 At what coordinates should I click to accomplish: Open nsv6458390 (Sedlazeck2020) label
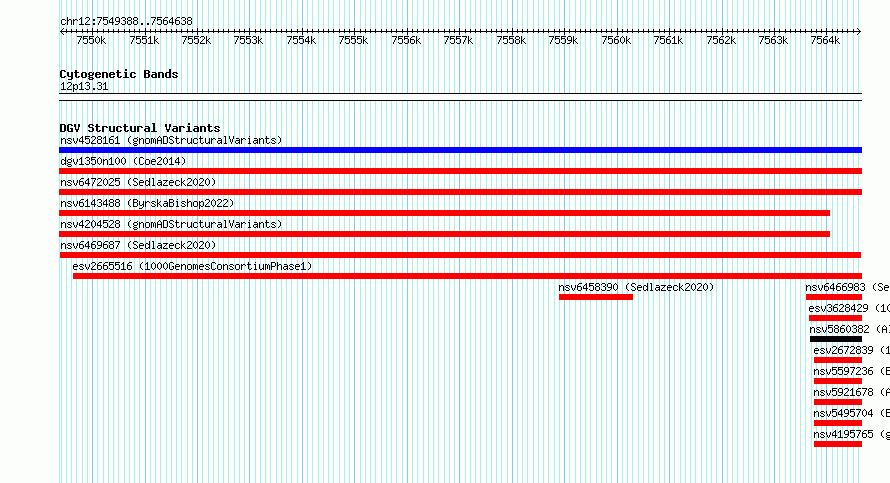pyautogui.click(x=636, y=288)
